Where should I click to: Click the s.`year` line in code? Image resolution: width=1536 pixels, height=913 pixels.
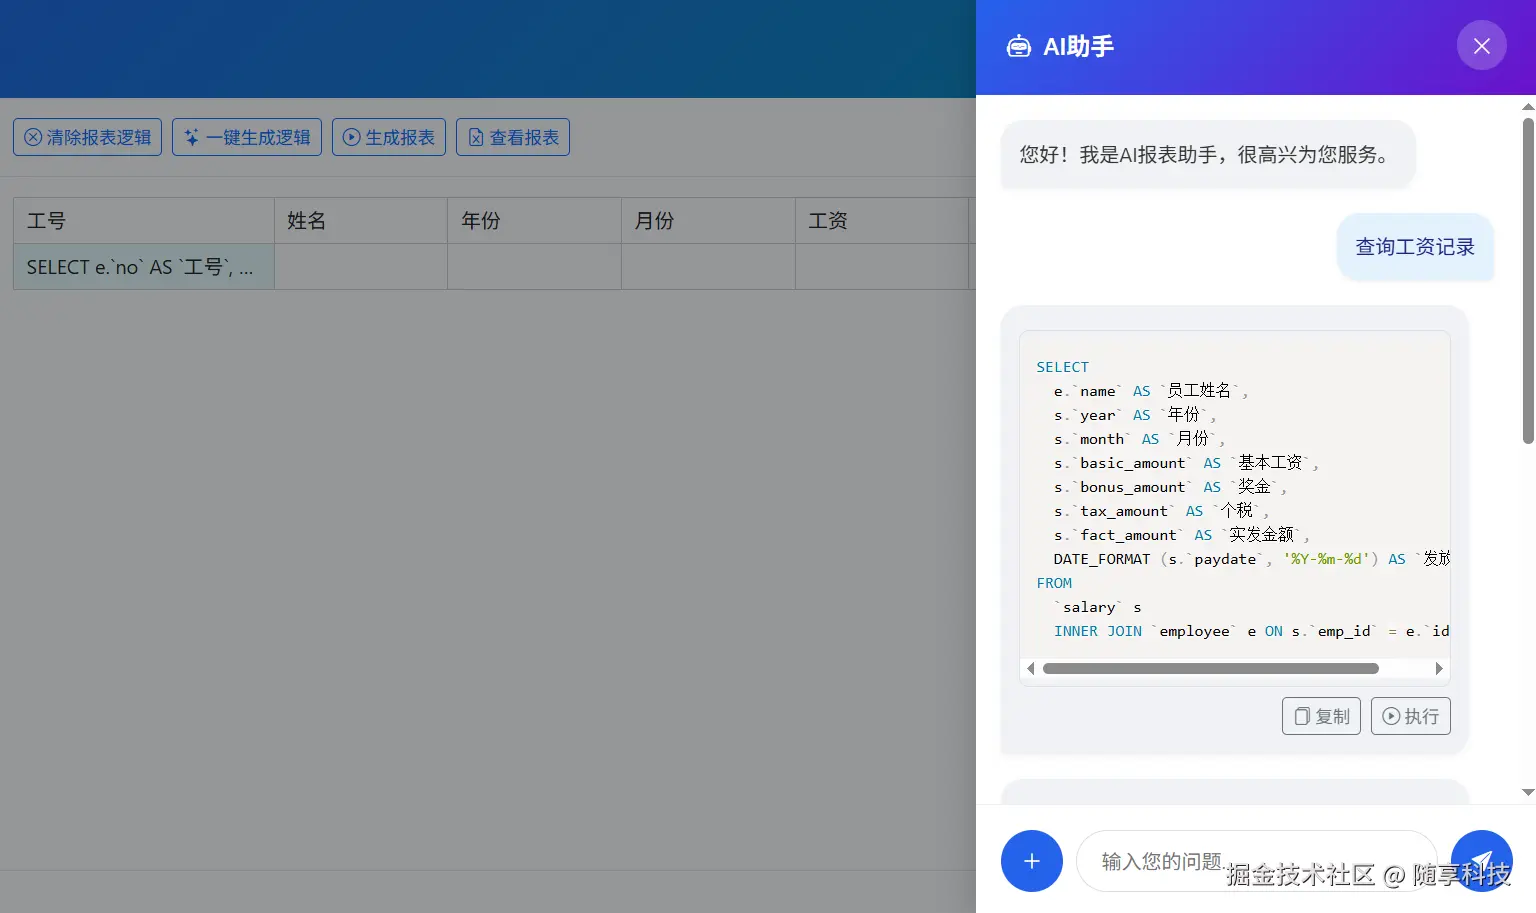click(x=1135, y=415)
